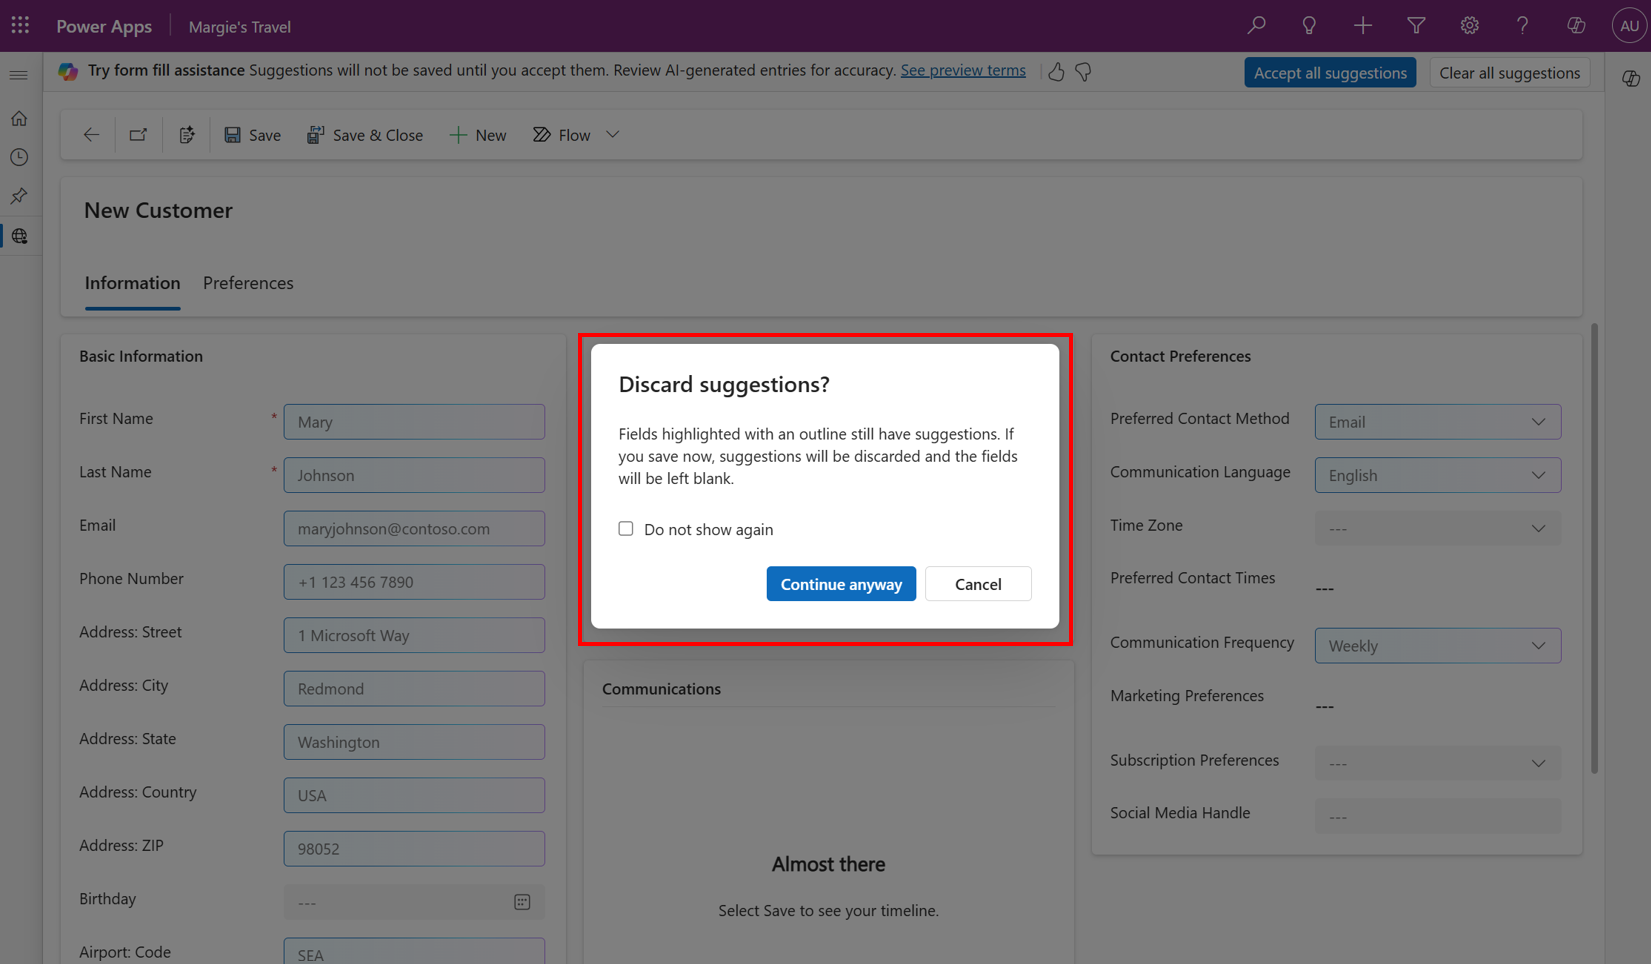This screenshot has width=1651, height=964.
Task: Open the Birthday date picker calendar
Action: 522,901
